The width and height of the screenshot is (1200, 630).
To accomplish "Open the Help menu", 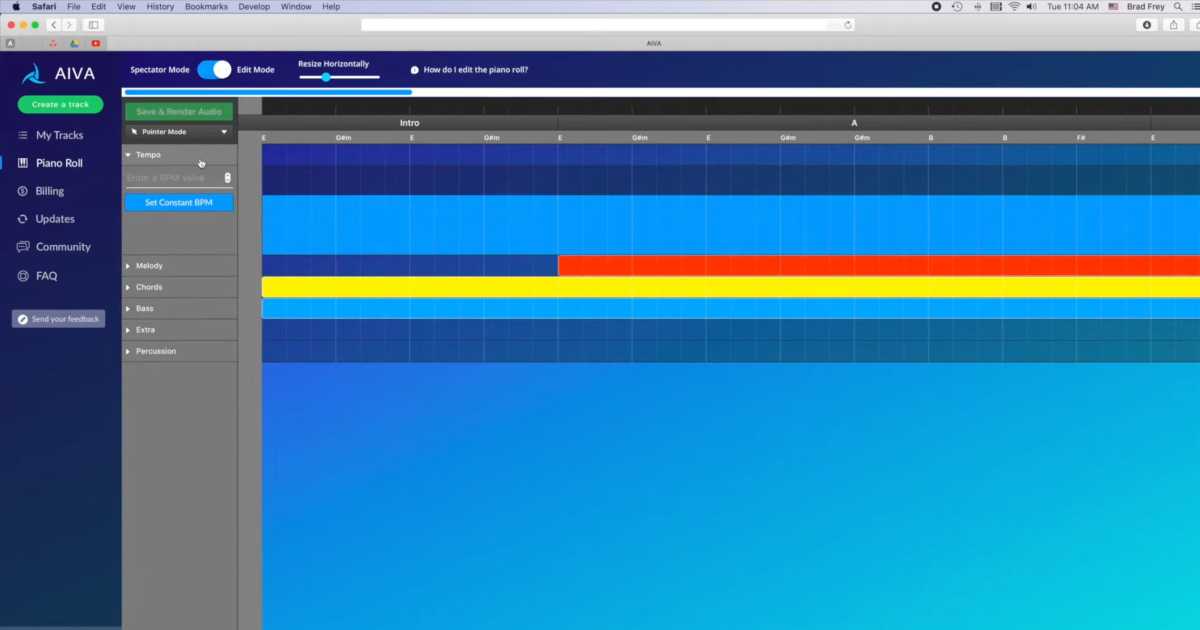I will pos(331,6).
